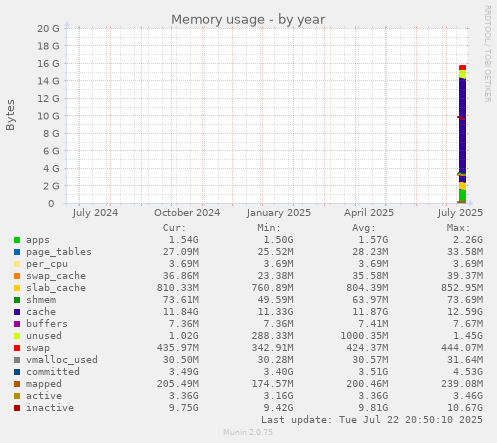Click the Max column header
This screenshot has height=443, width=497.
coord(458,228)
